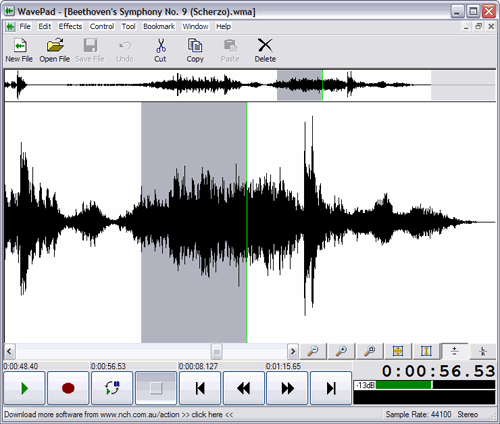Image resolution: width=500 pixels, height=424 pixels.
Task: Click the zoom-to-selection magnifier icon
Action: (x=370, y=351)
